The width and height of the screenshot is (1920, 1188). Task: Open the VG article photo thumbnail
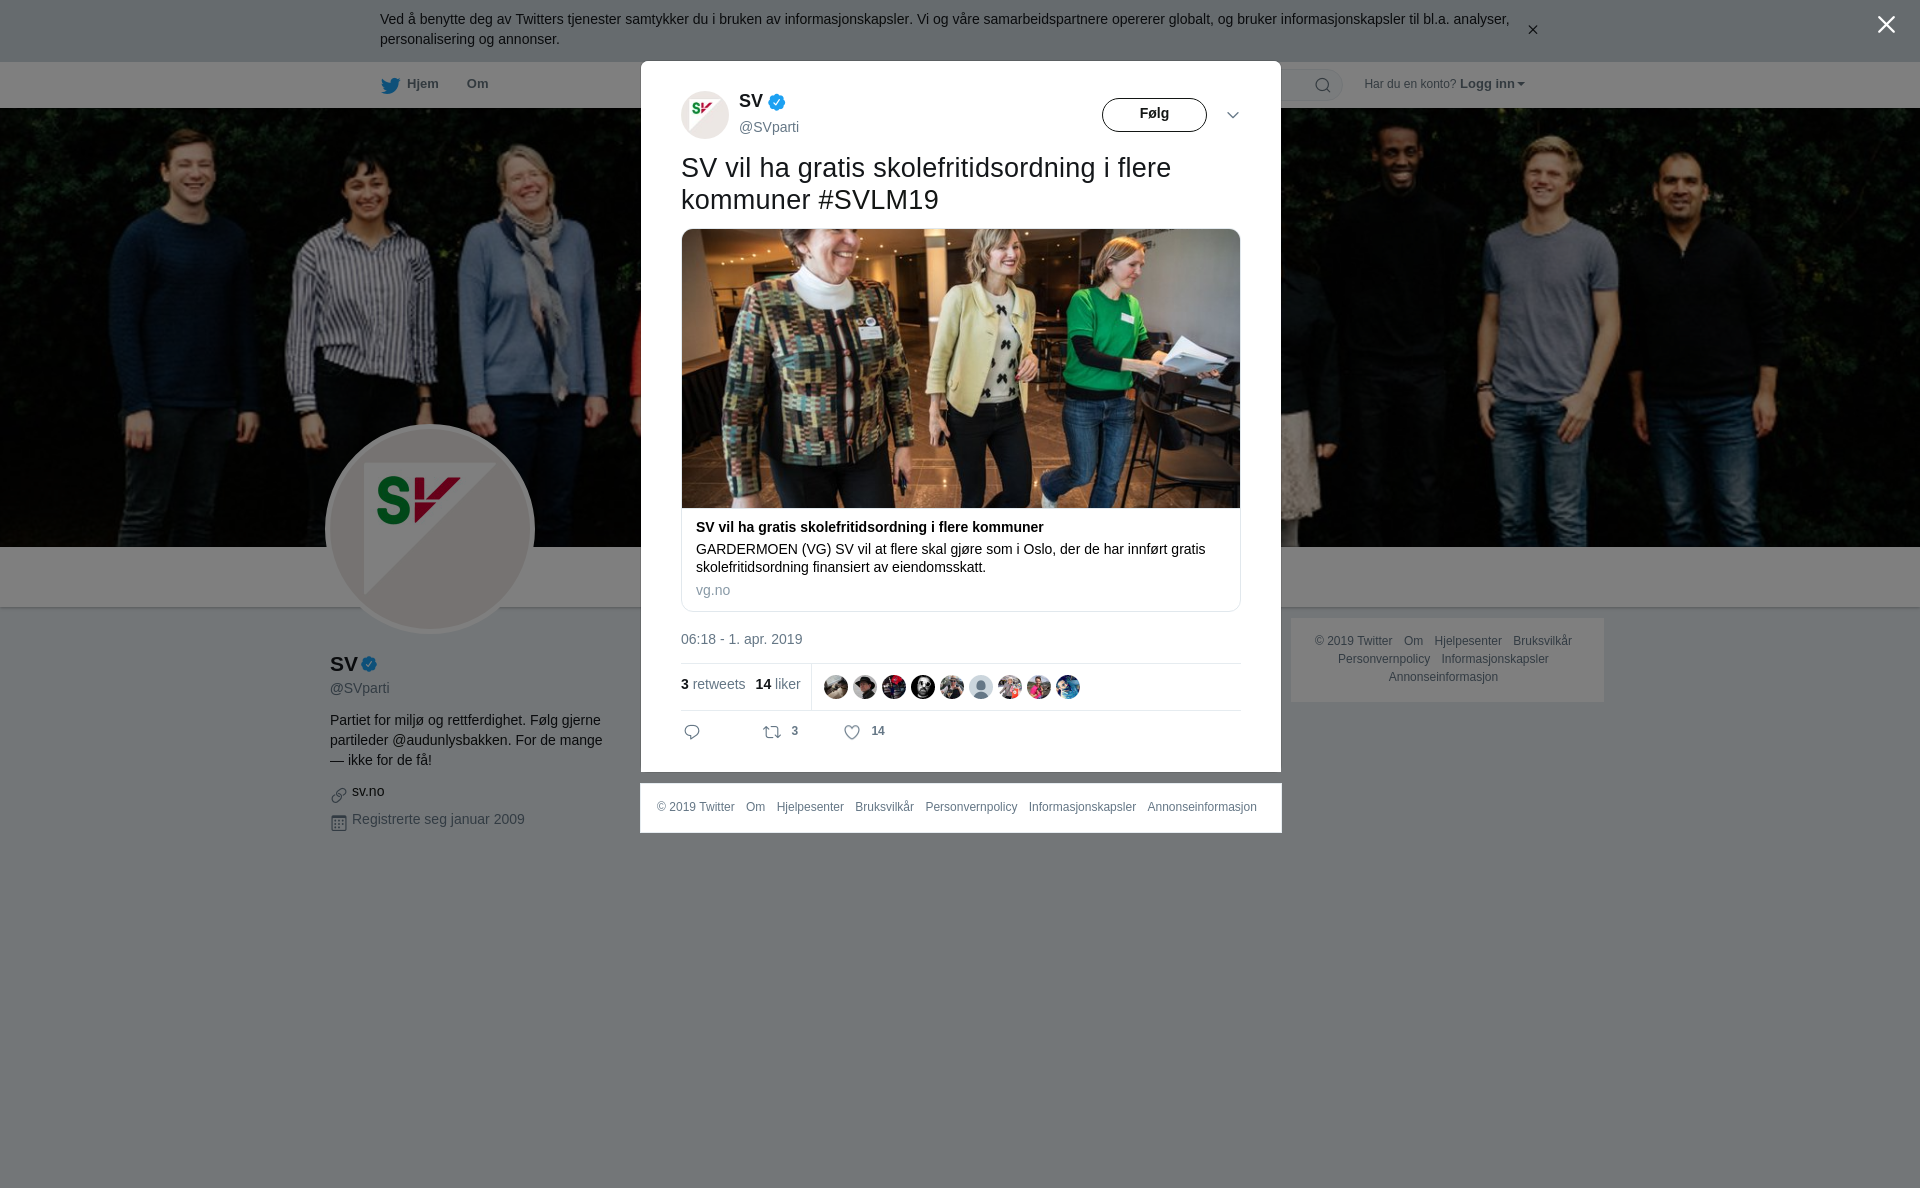(x=961, y=369)
